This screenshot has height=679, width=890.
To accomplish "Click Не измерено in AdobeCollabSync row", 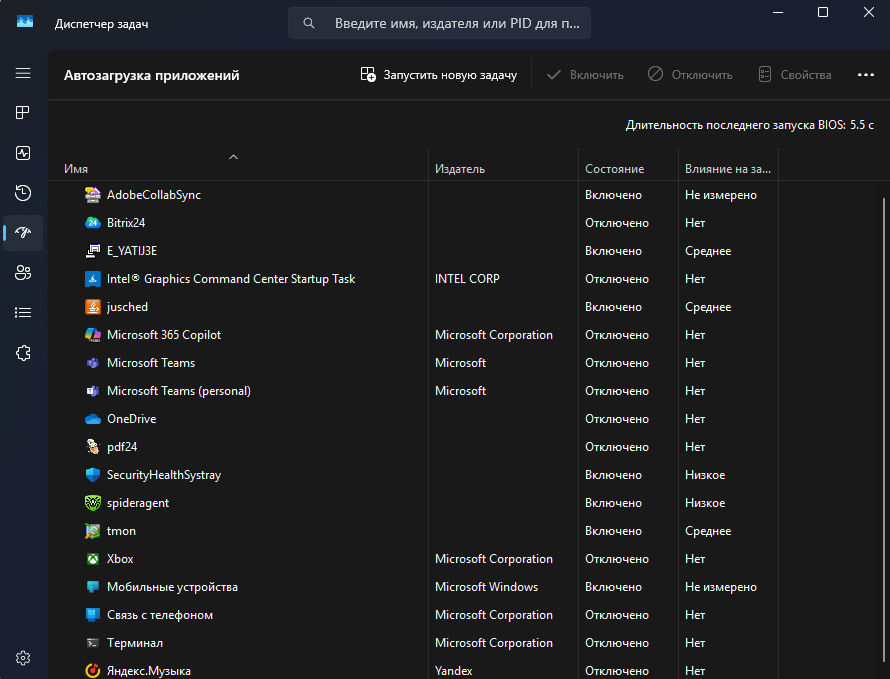I will (721, 195).
